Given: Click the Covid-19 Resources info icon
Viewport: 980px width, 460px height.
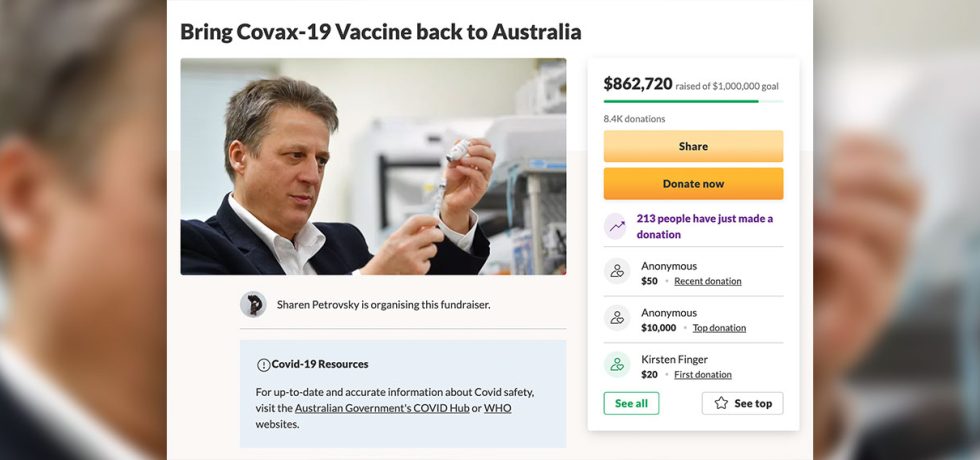Looking at the screenshot, I should [x=264, y=365].
